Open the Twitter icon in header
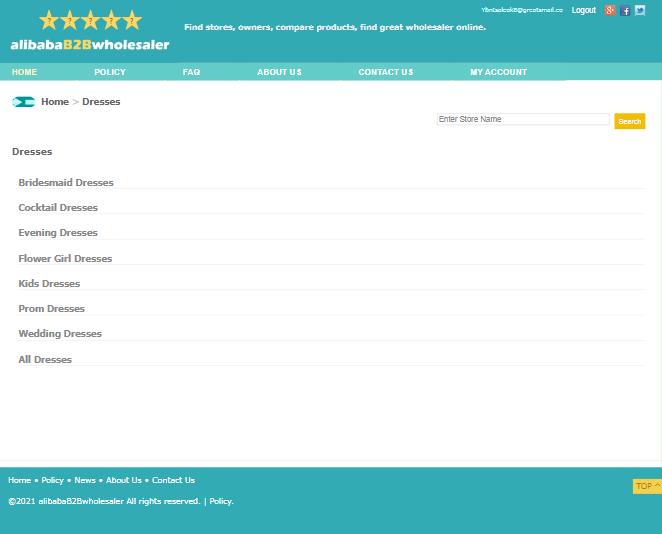The image size is (662, 534). tap(640, 10)
